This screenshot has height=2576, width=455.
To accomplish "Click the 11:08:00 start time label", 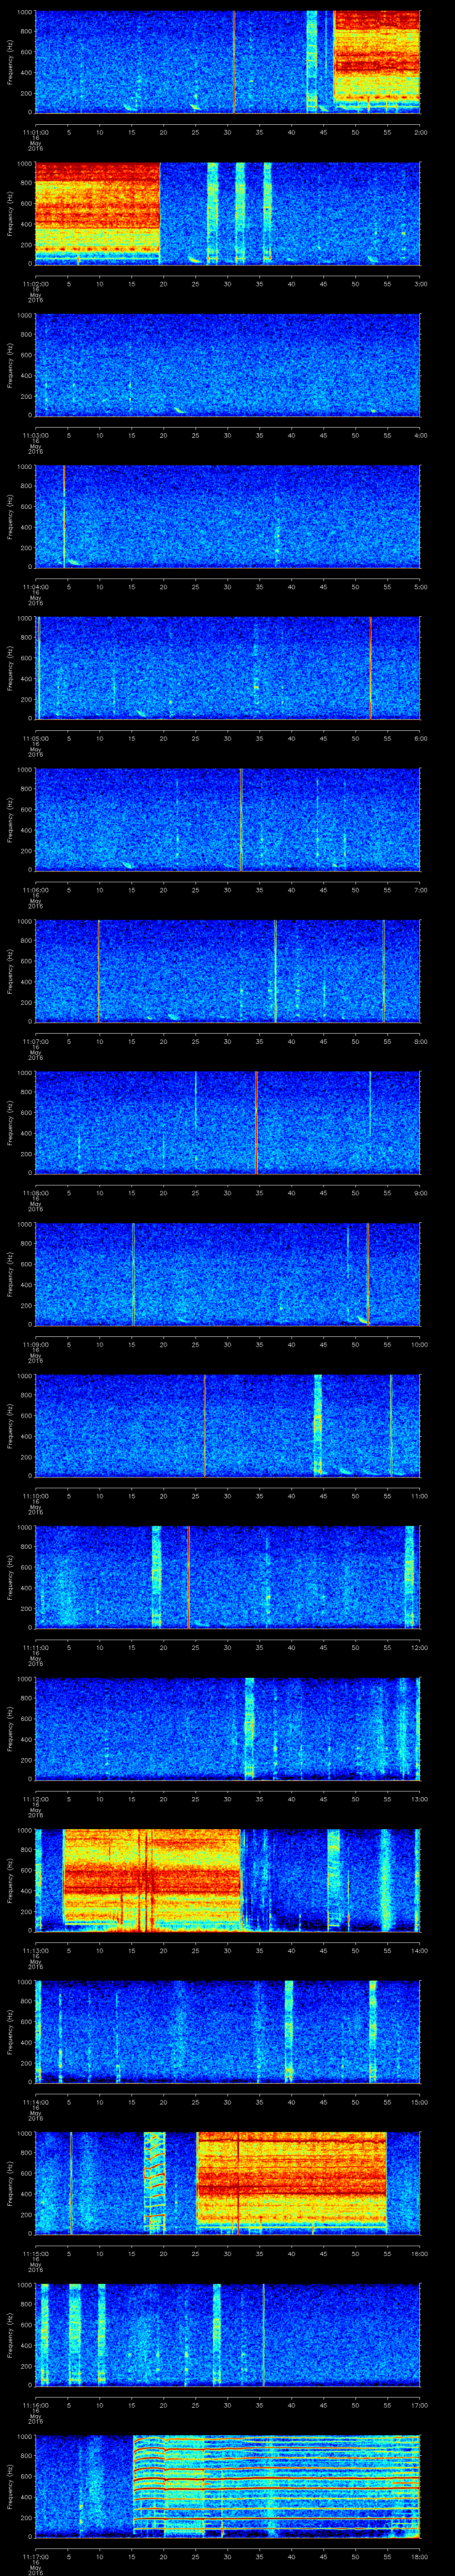I will (x=36, y=1192).
